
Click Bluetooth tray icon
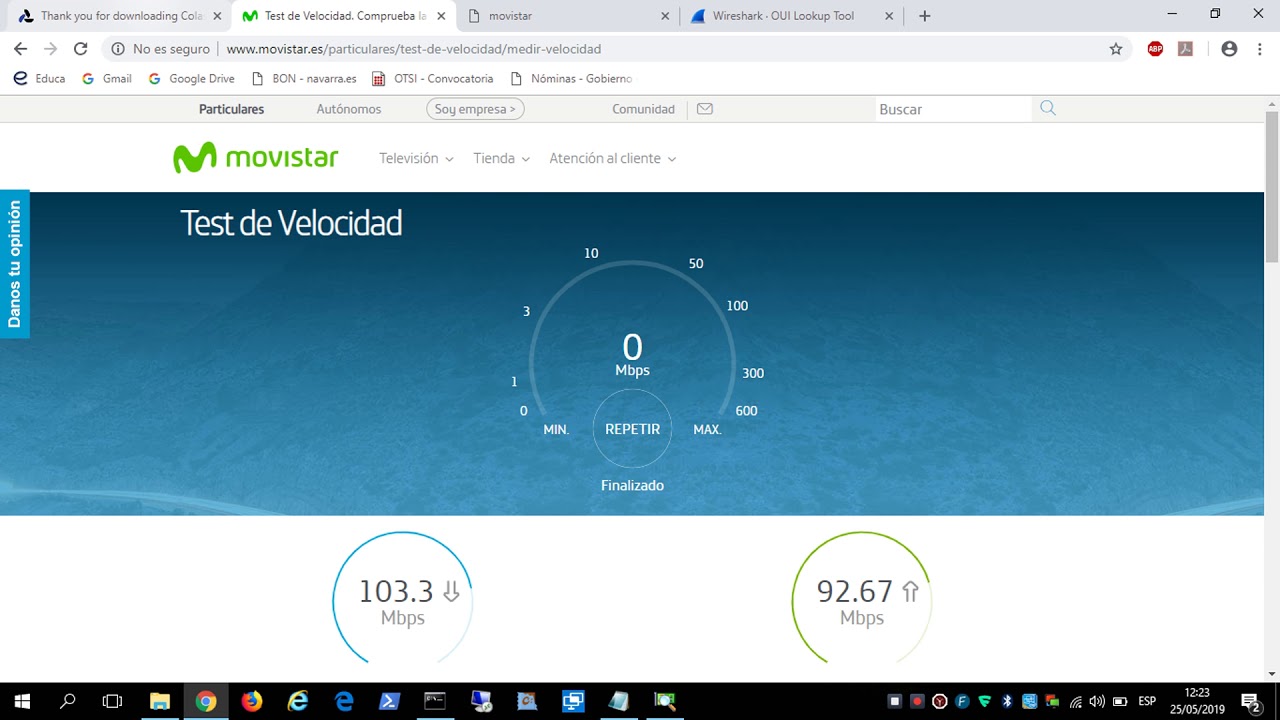(x=1007, y=701)
